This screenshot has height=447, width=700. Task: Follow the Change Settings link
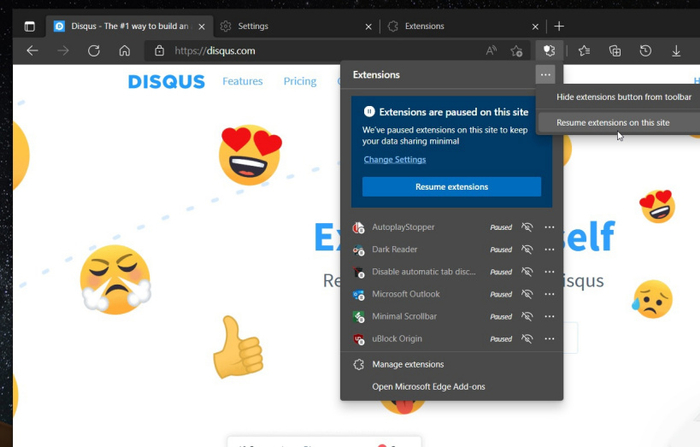pyautogui.click(x=395, y=159)
